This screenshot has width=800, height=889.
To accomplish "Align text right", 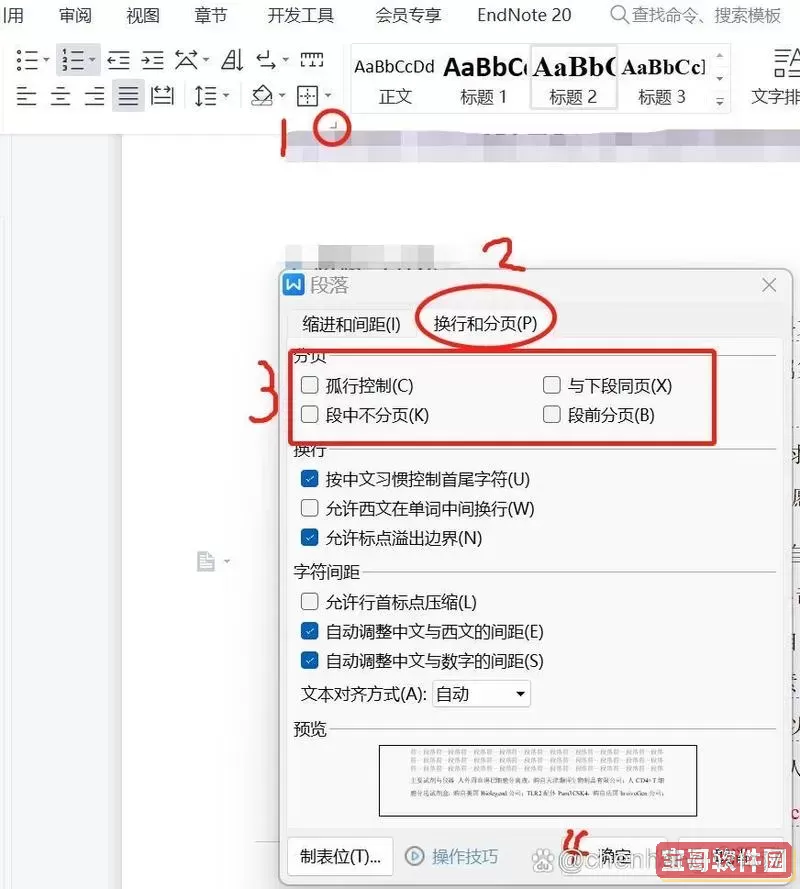I will click(94, 96).
